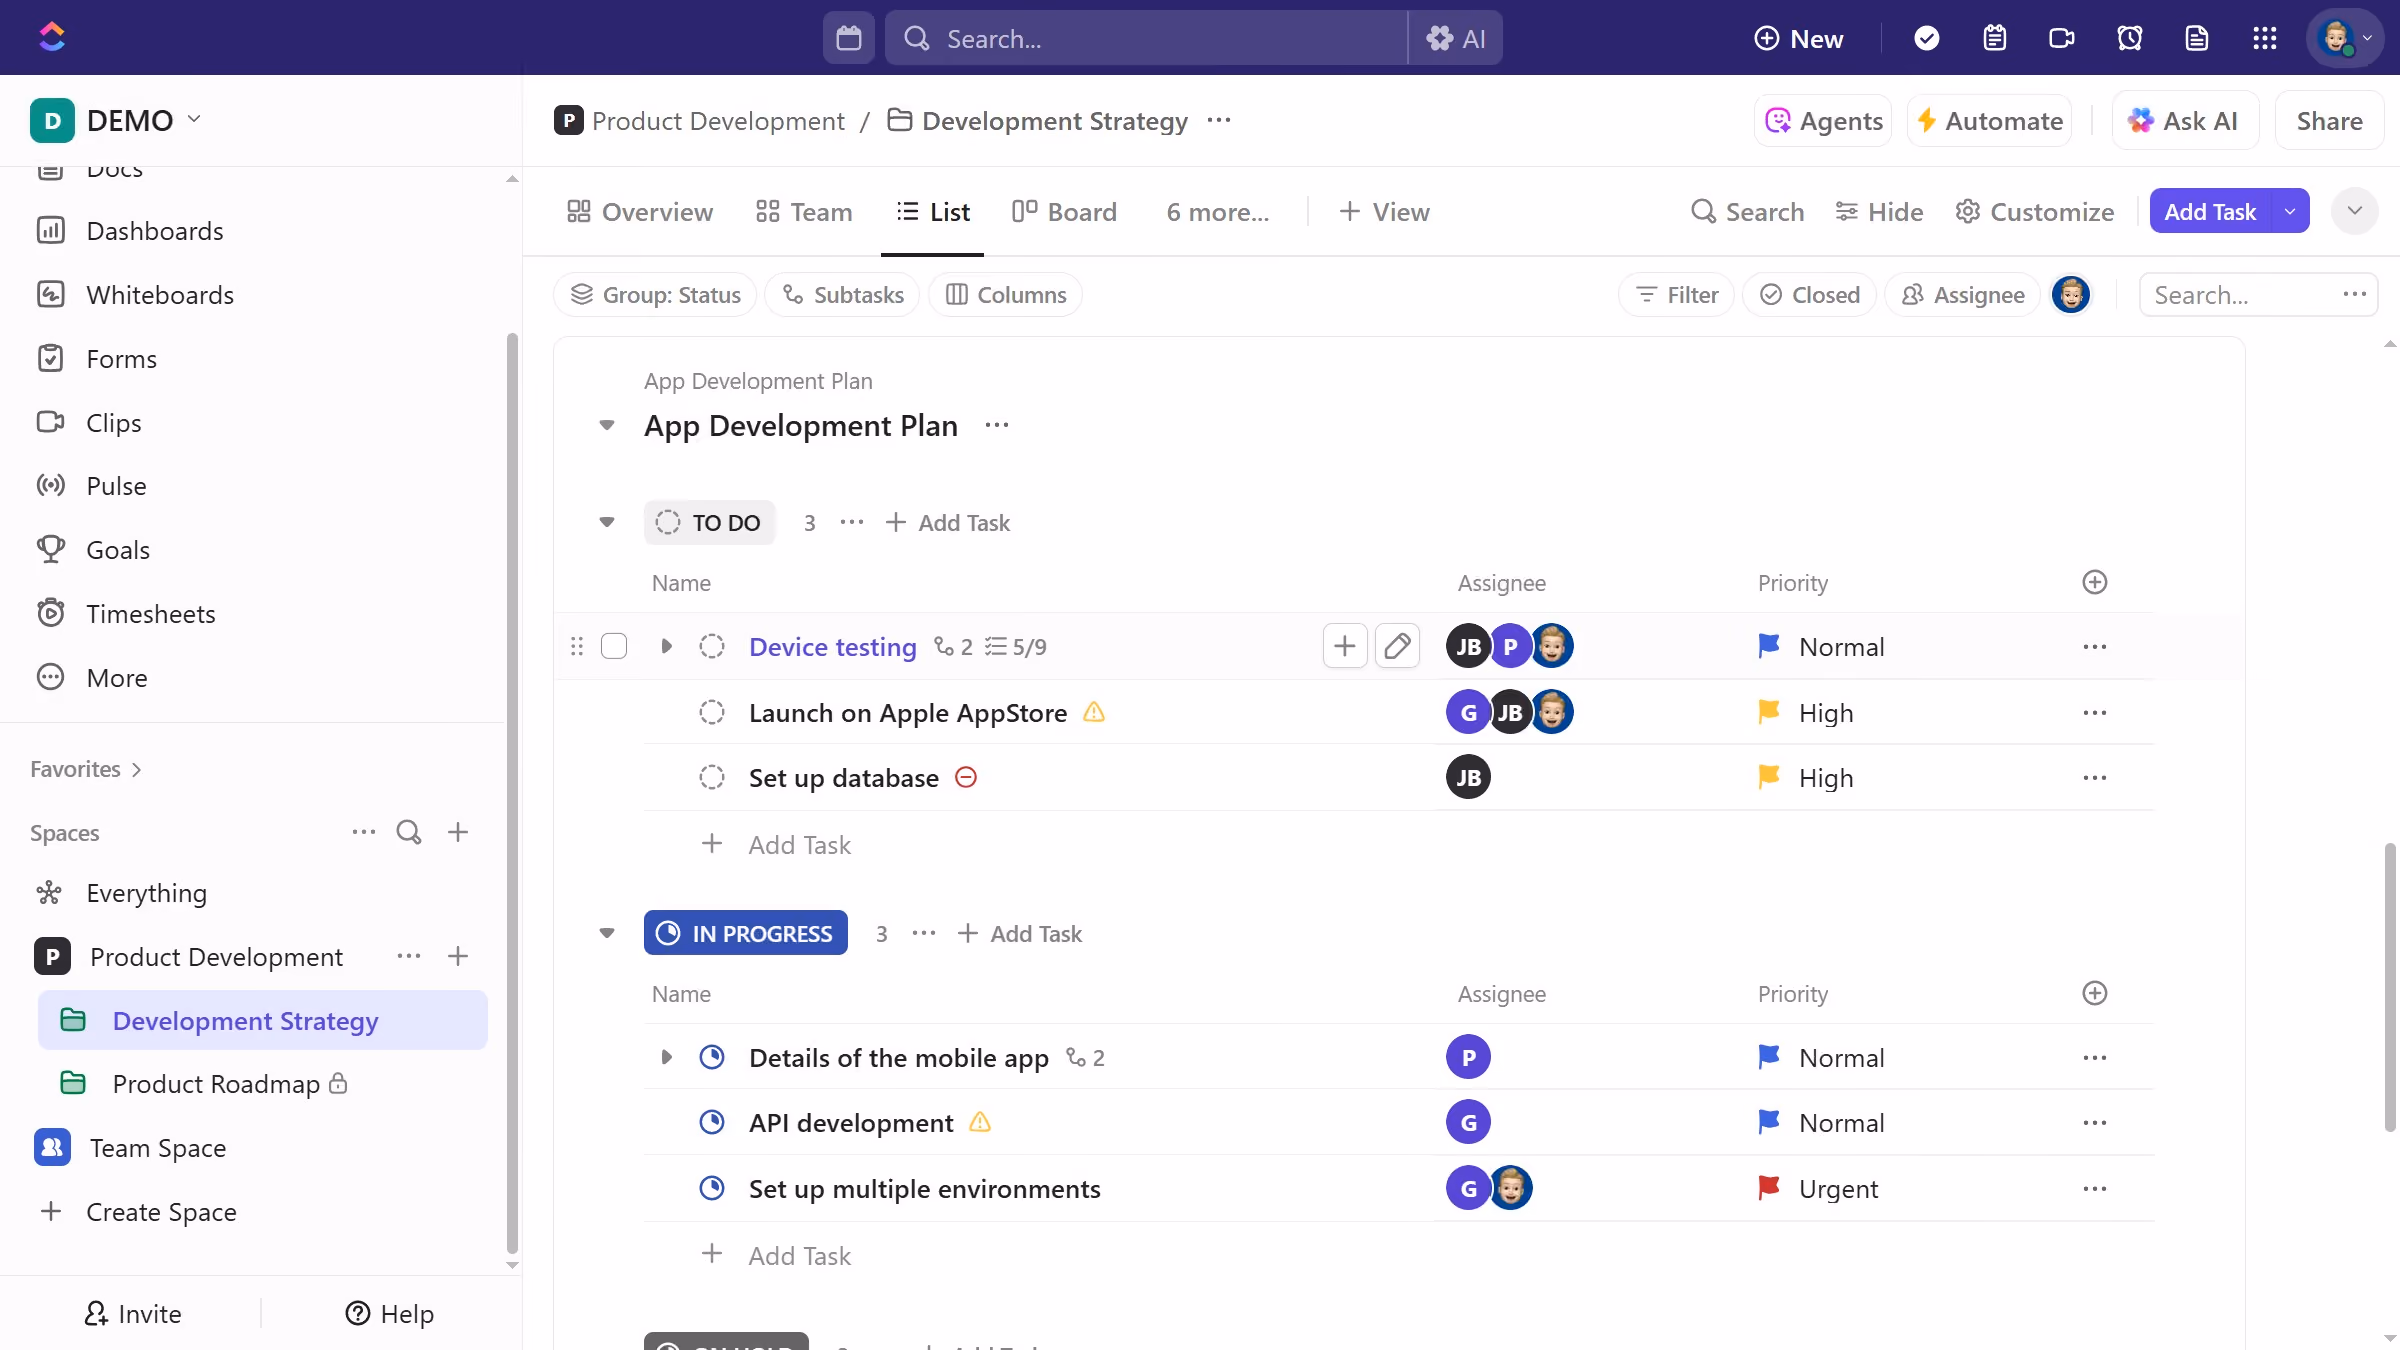Collapse the IN PROGRESS group
The height and width of the screenshot is (1350, 2400).
click(x=607, y=933)
